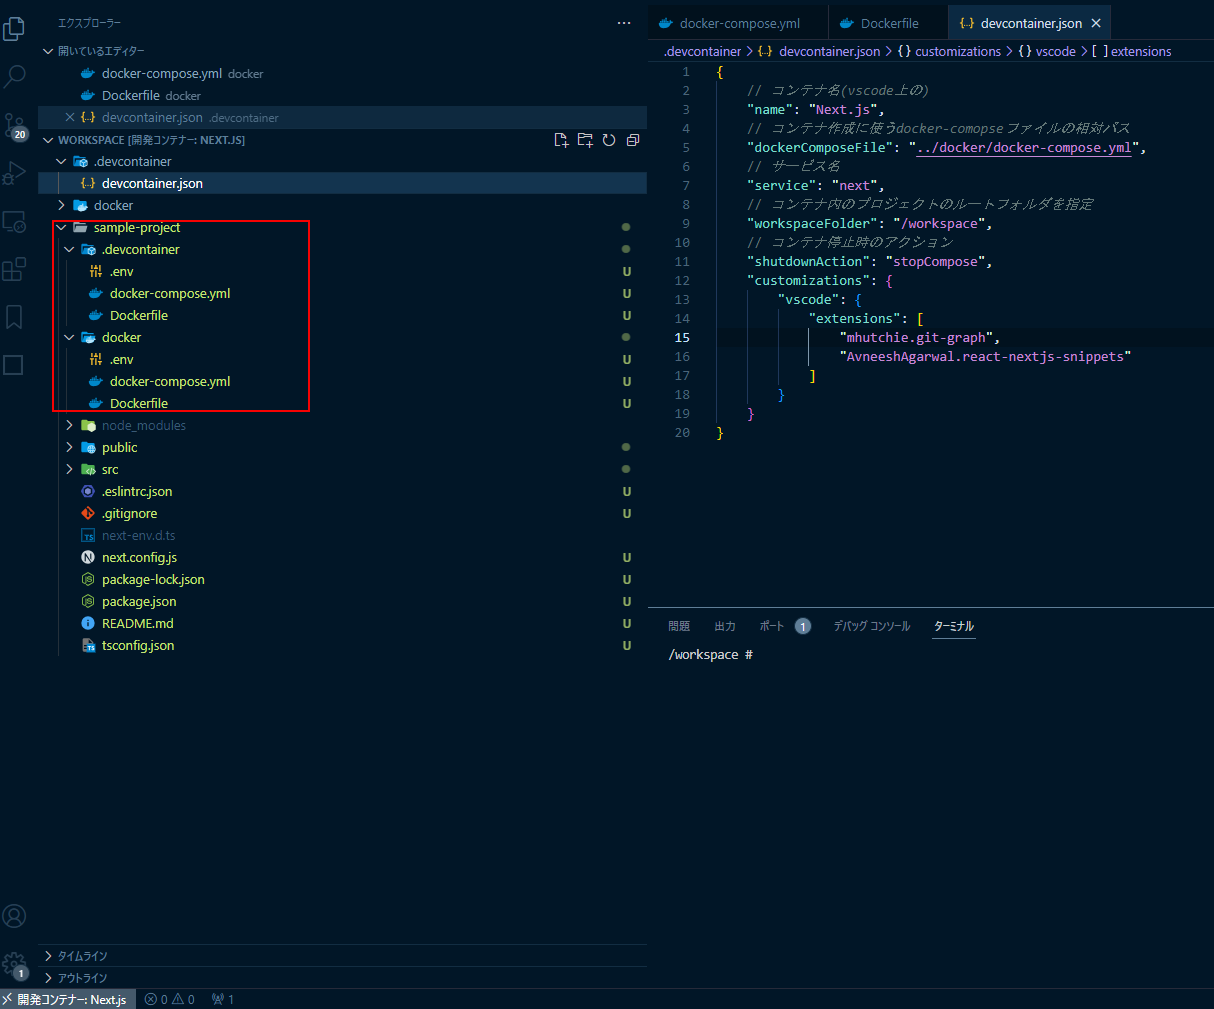Click forwarded ports indicator in status bar

click(223, 999)
